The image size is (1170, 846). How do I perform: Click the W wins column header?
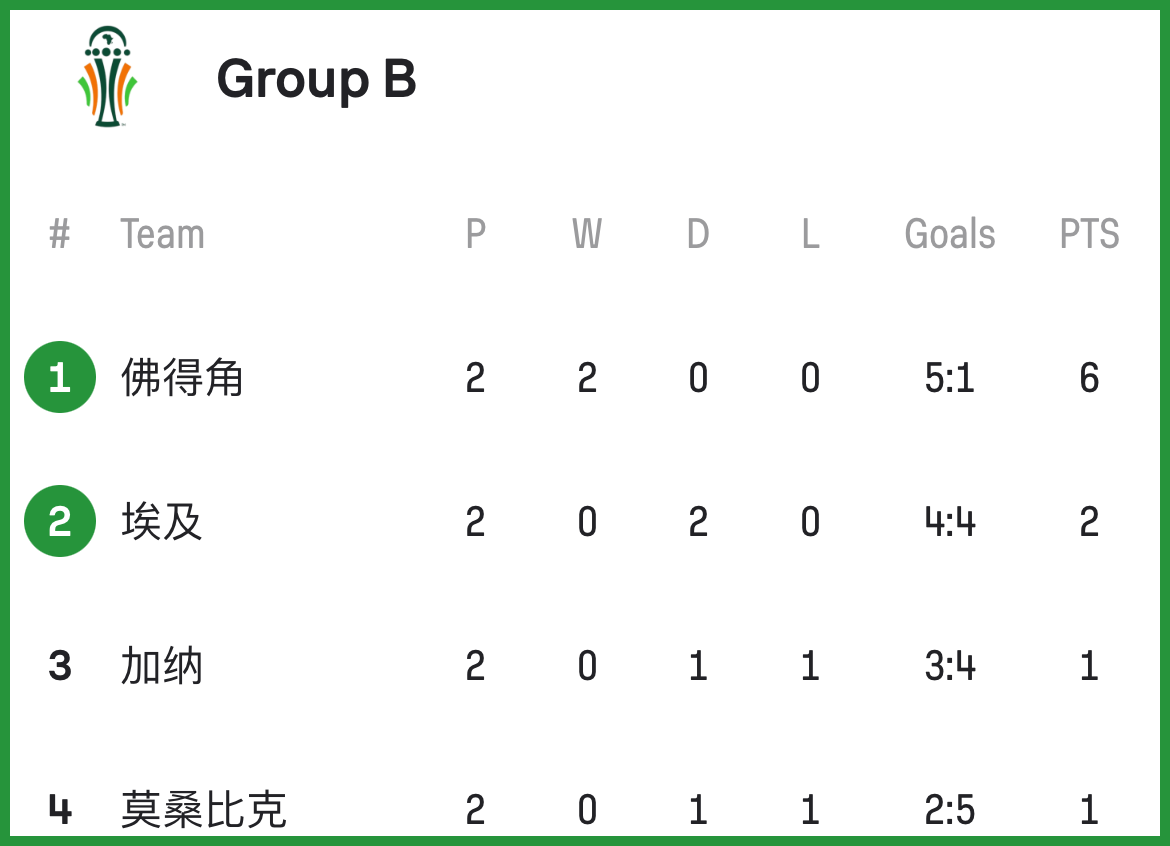point(587,234)
